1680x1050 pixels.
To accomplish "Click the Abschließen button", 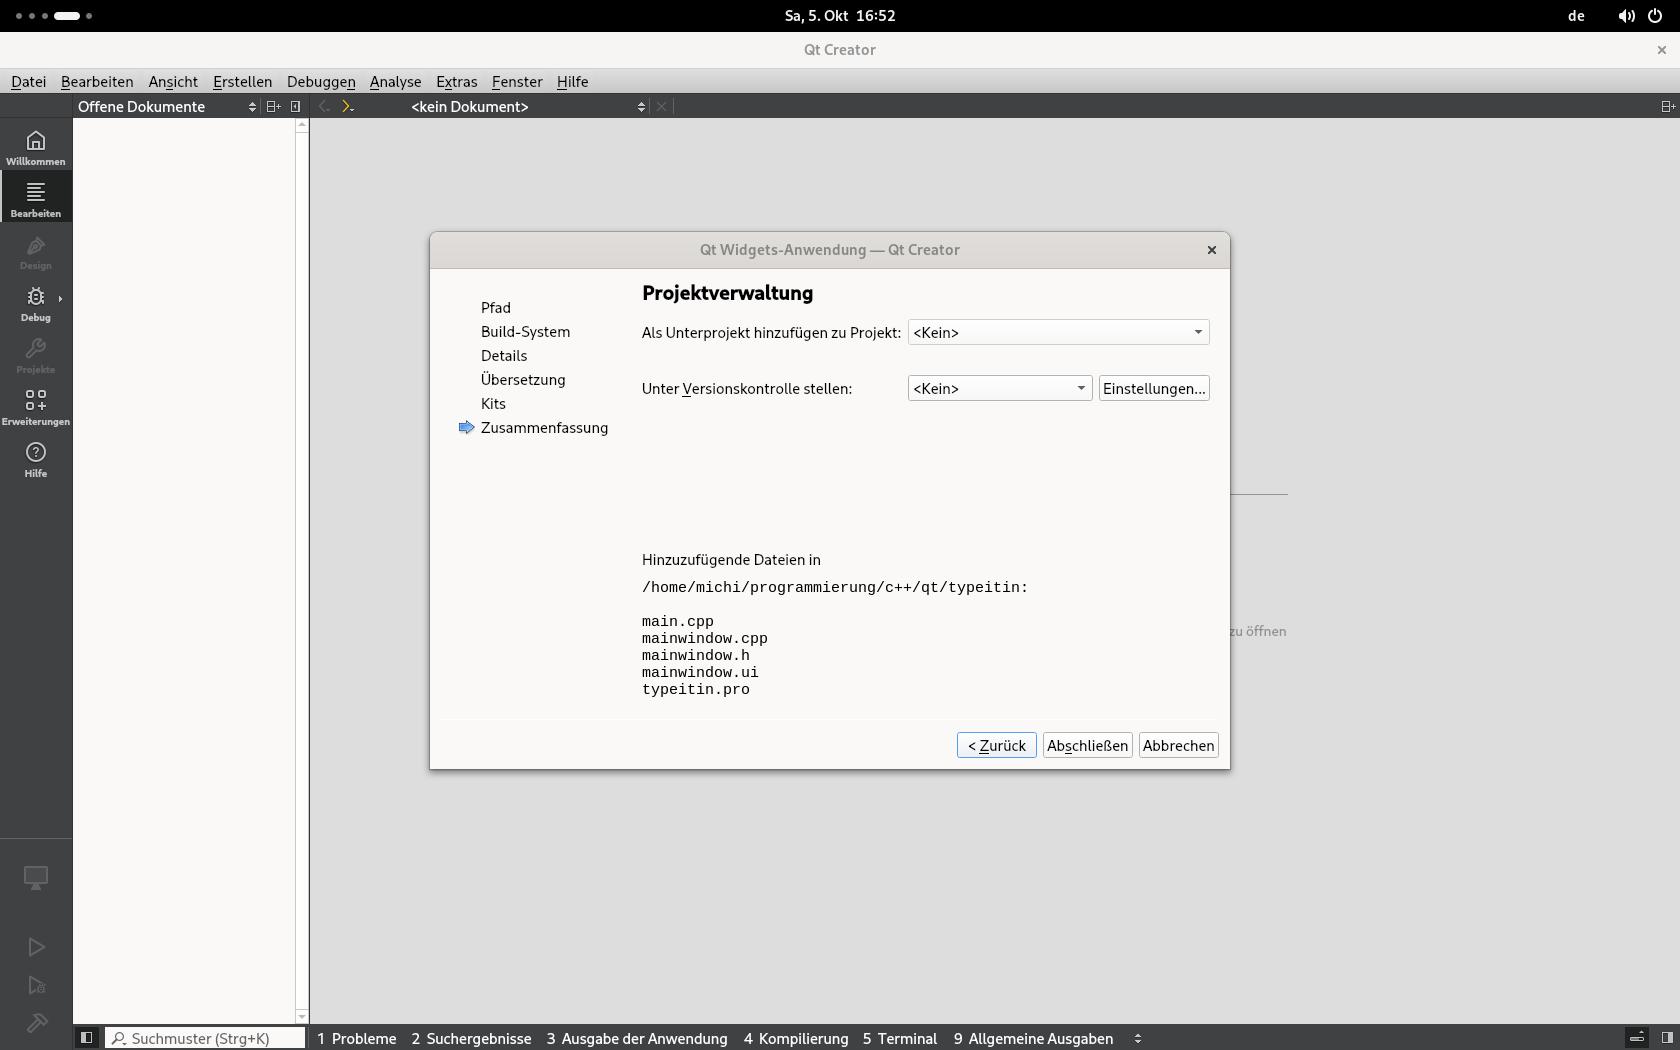I will tap(1088, 745).
